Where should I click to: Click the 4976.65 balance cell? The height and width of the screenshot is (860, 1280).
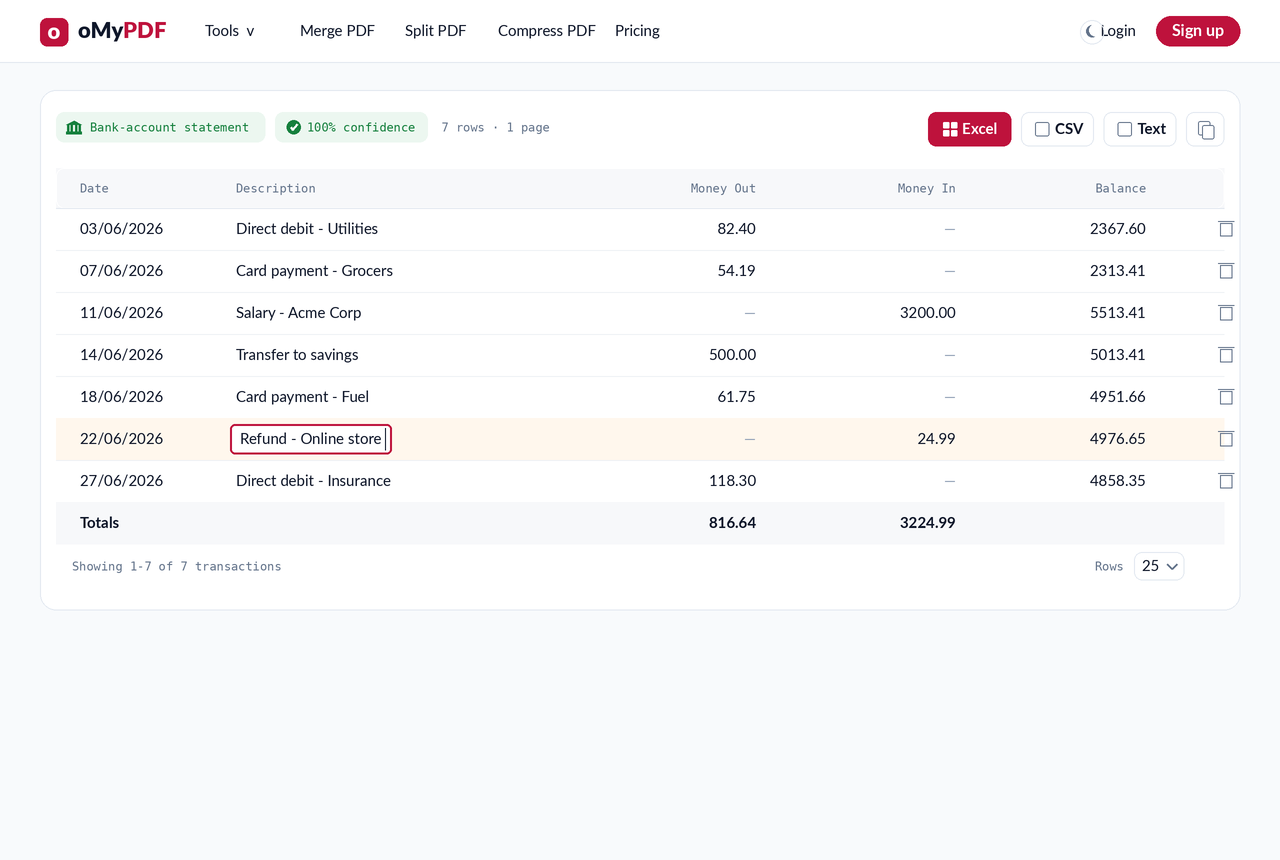tap(1118, 439)
